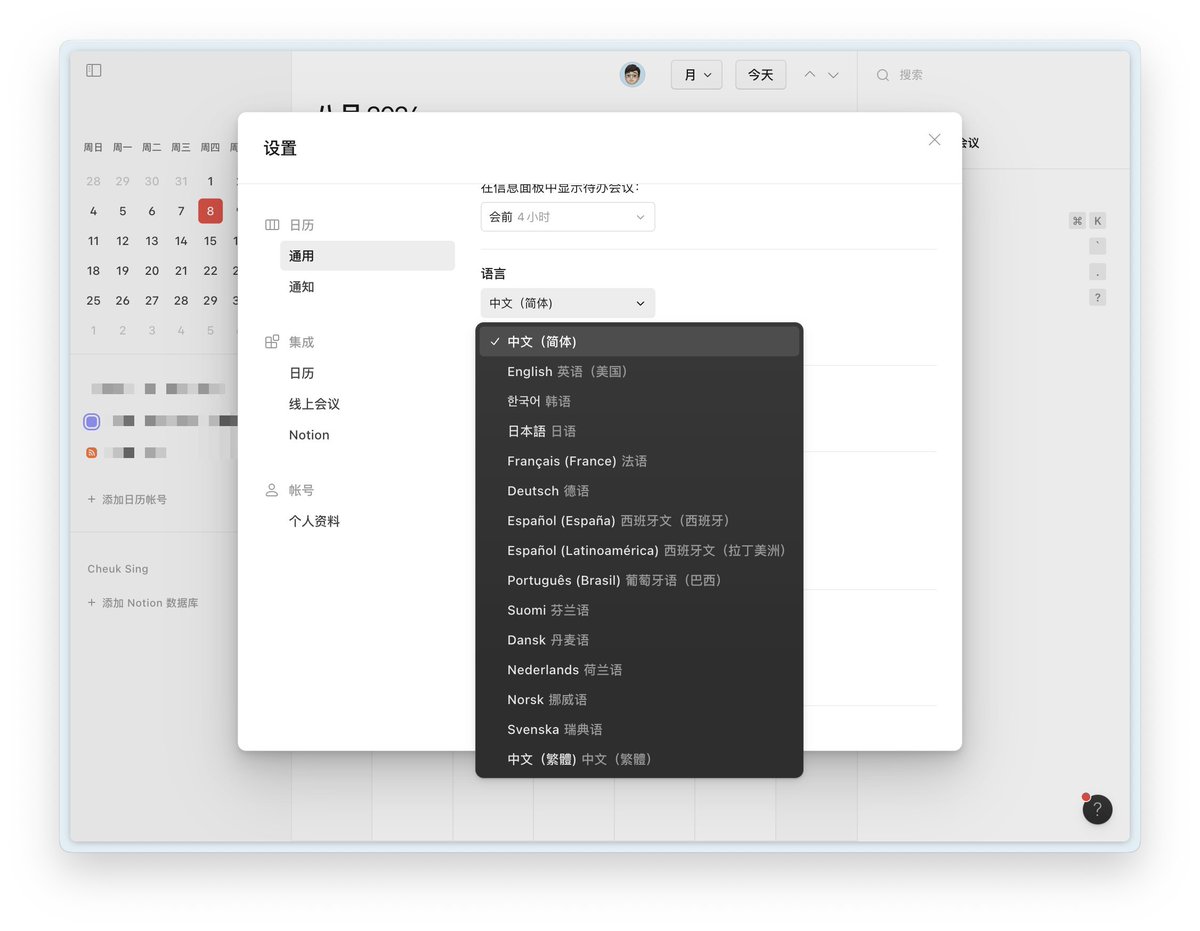
Task: Open the help question mark button
Action: [x=1097, y=810]
